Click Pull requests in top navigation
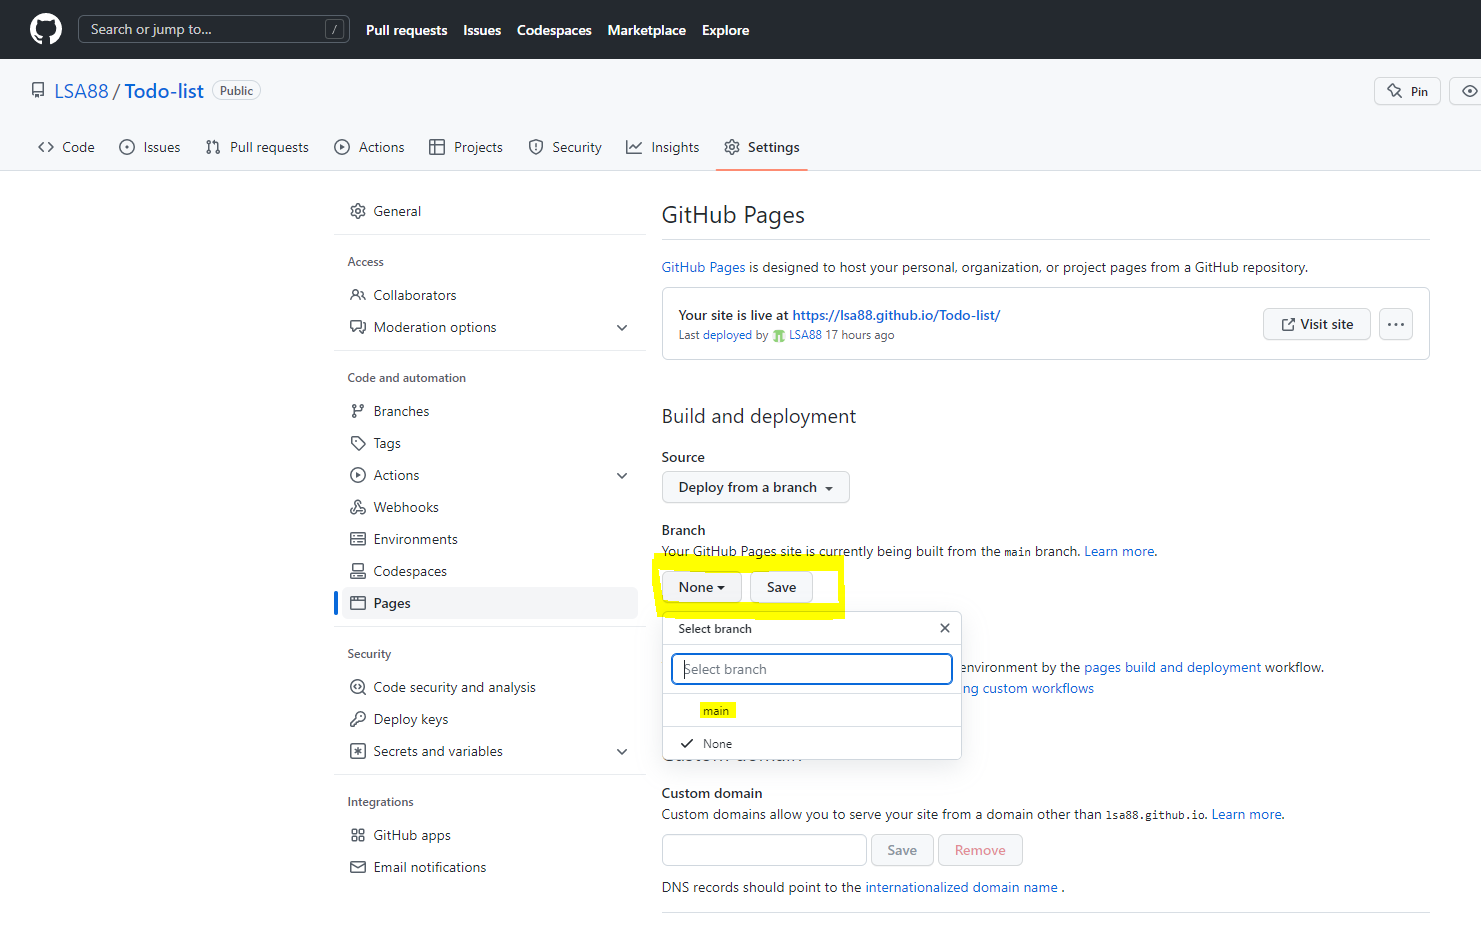 (x=406, y=30)
